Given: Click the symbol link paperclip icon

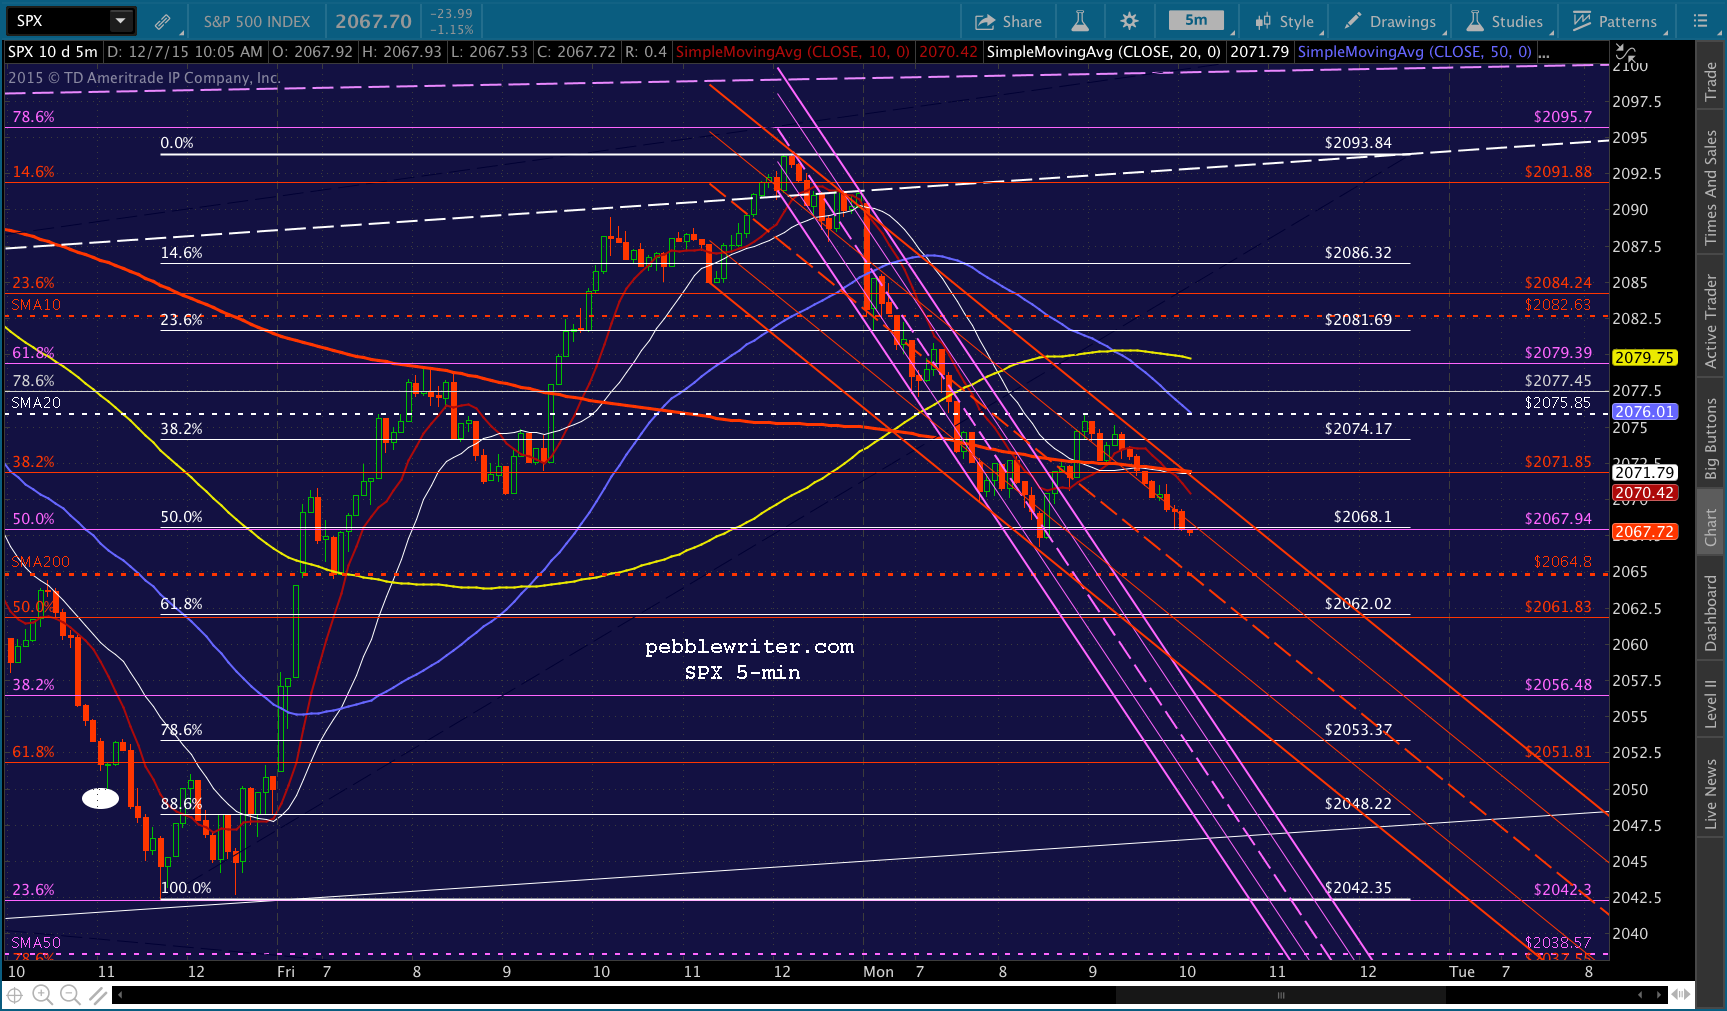Looking at the screenshot, I should click(x=163, y=21).
